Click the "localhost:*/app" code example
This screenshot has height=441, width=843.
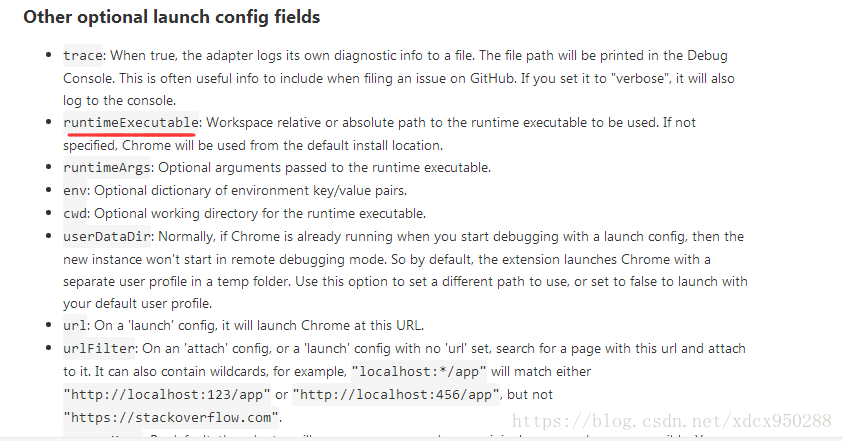(419, 372)
